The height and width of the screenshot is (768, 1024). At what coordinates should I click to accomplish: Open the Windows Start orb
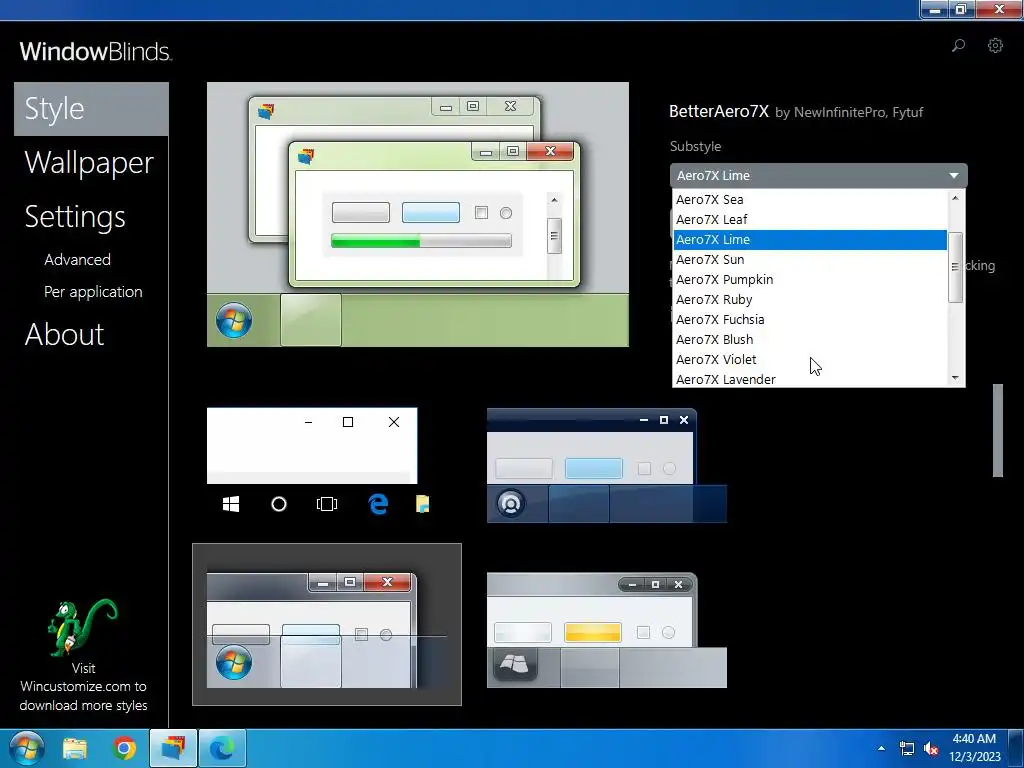tap(27, 748)
